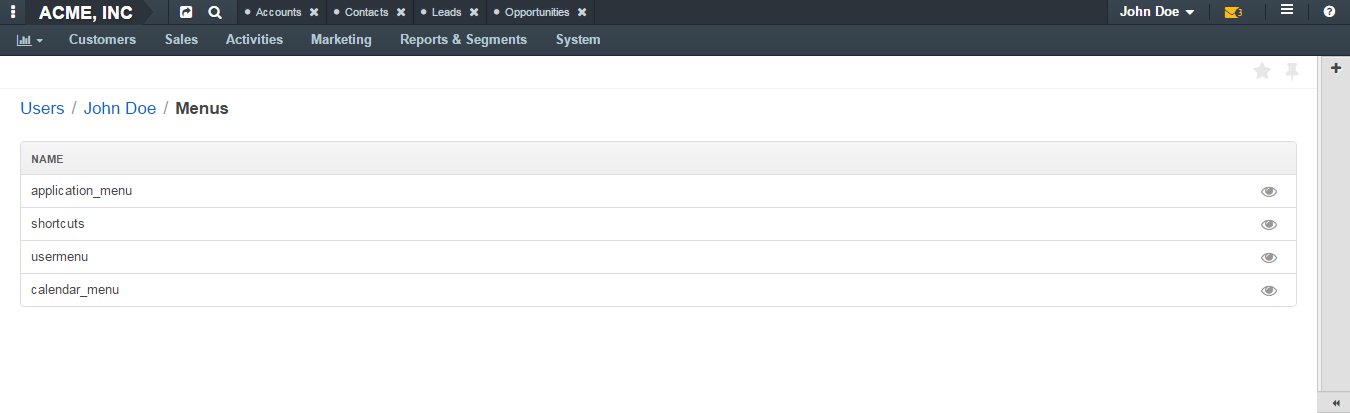Expand the dashboards chart icon dropdown
1350x413 pixels.
[x=30, y=40]
